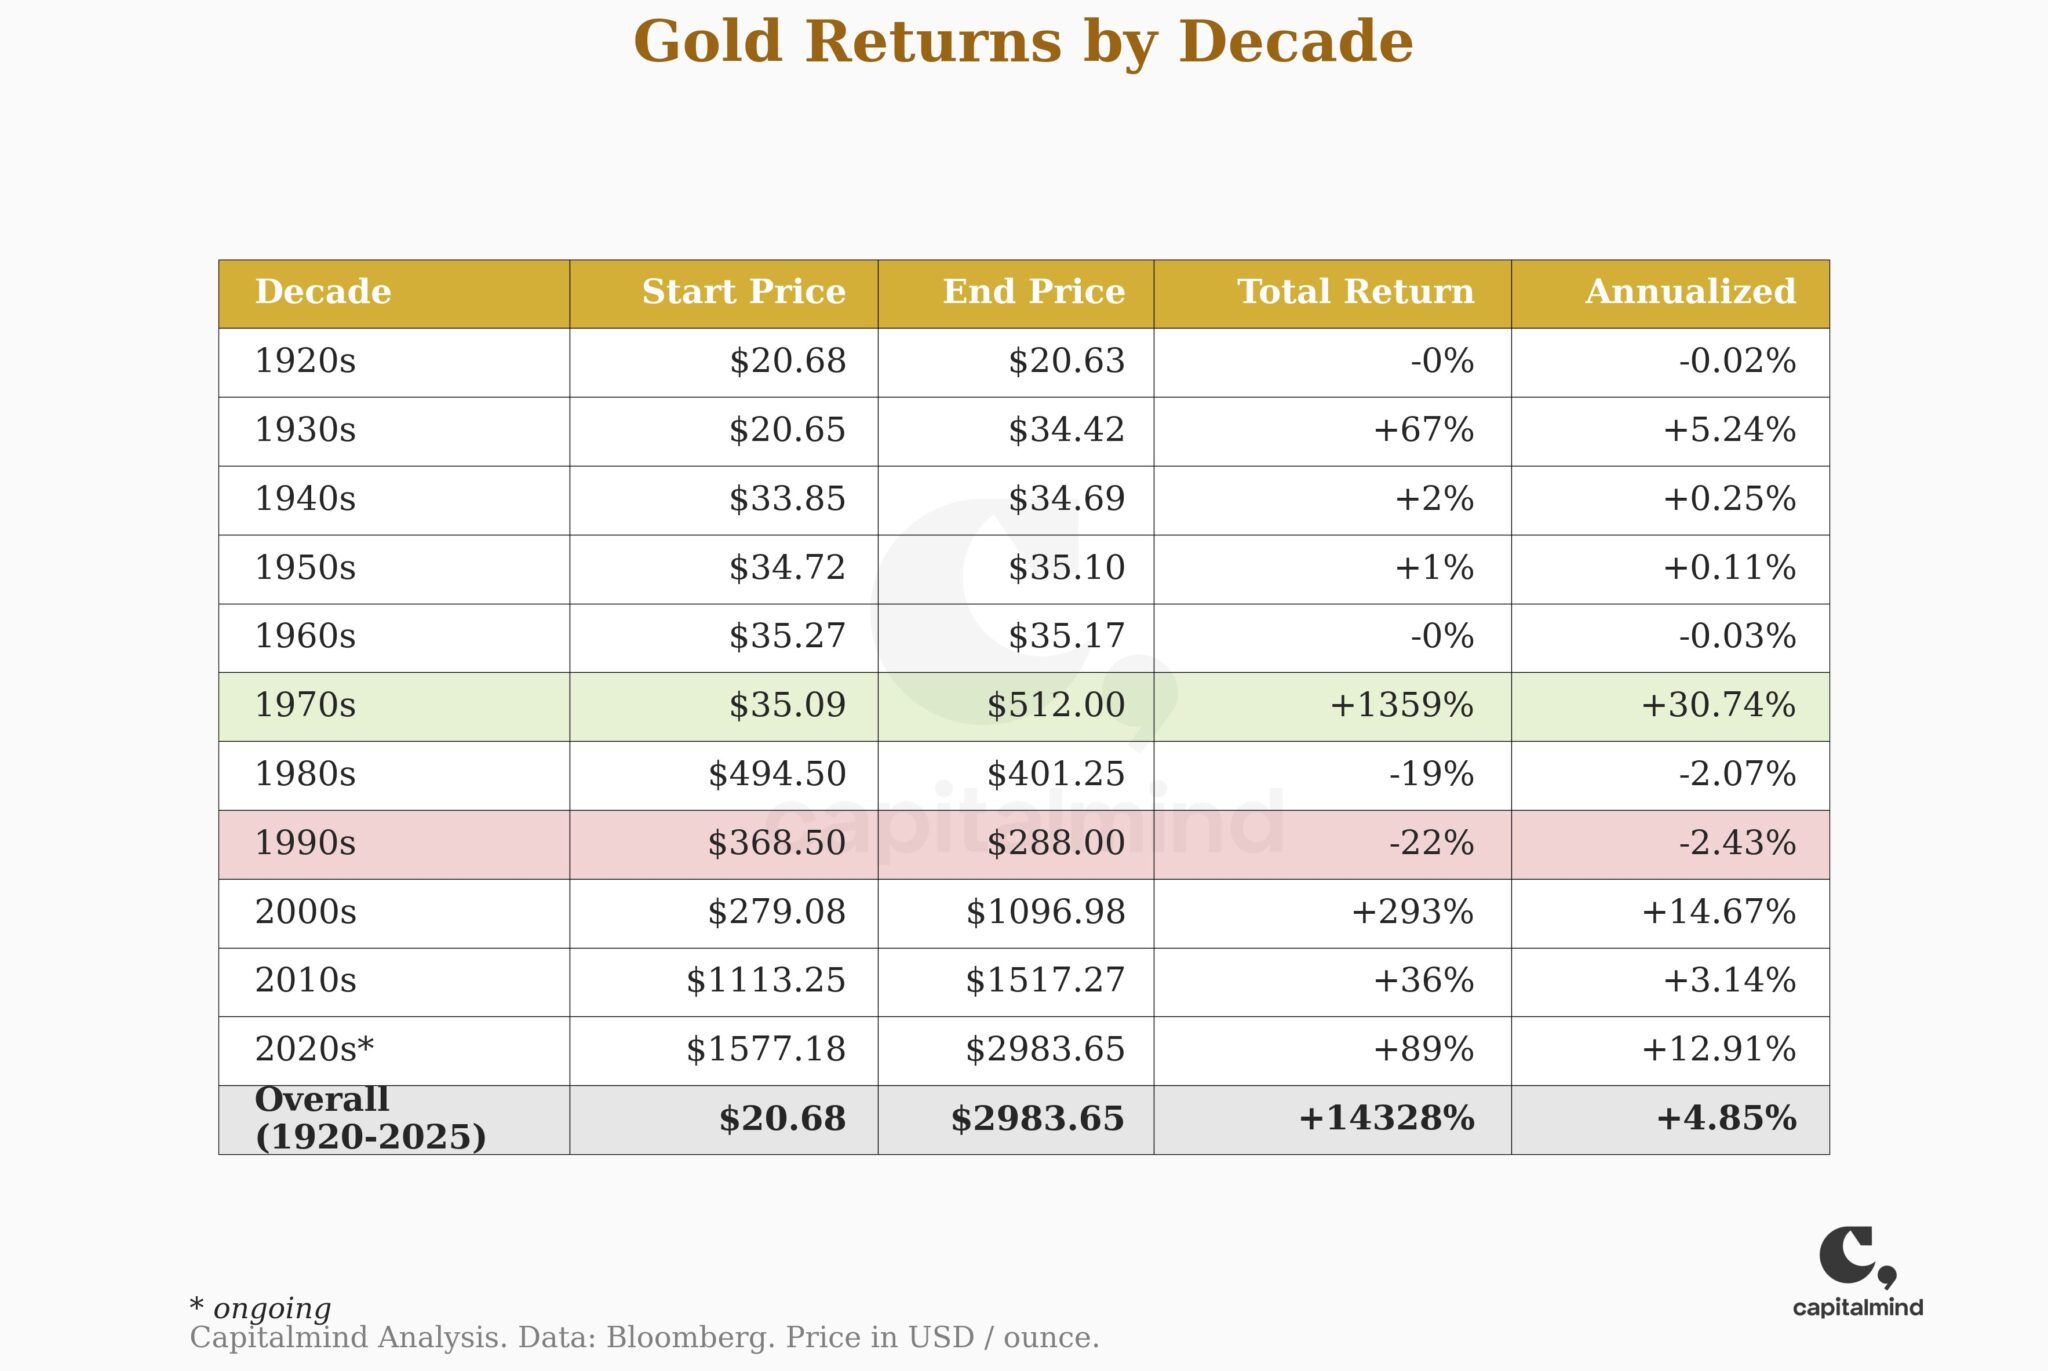Image resolution: width=2048 pixels, height=1371 pixels.
Task: Select the Overall (1920-2025) row label
Action: (x=370, y=1118)
